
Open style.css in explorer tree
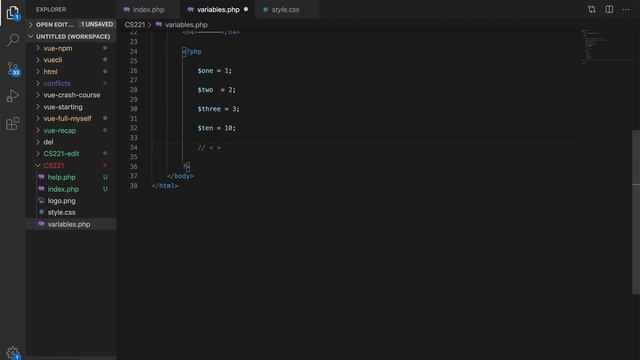click(71, 213)
